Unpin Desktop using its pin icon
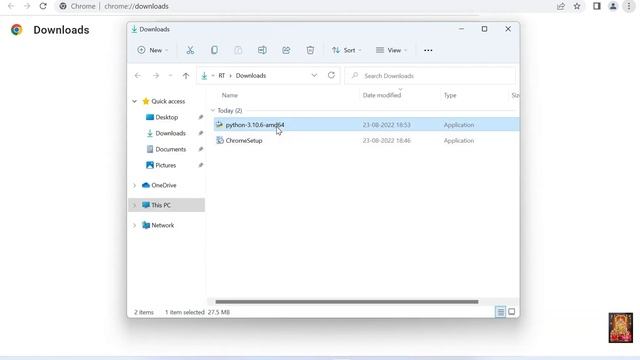 pos(200,117)
